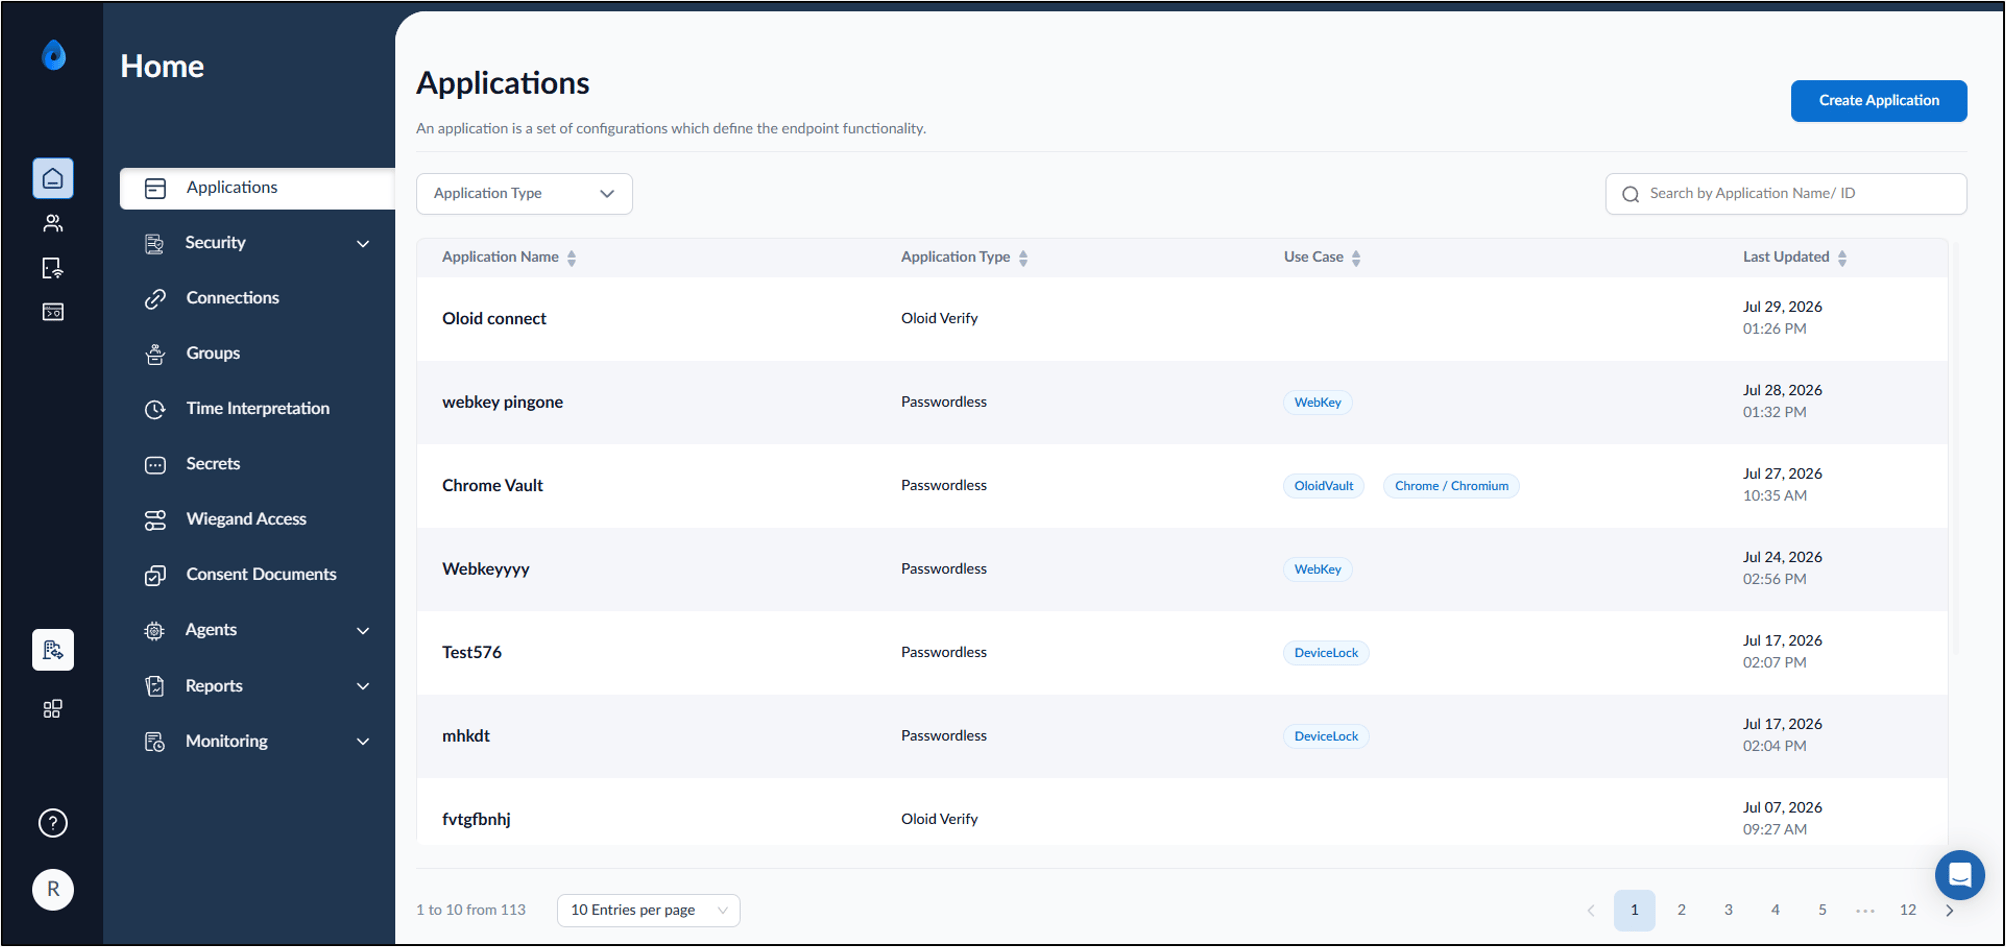Sort by Application Name column arrows
Viewport: 2006px width, 947px height.
click(x=572, y=258)
